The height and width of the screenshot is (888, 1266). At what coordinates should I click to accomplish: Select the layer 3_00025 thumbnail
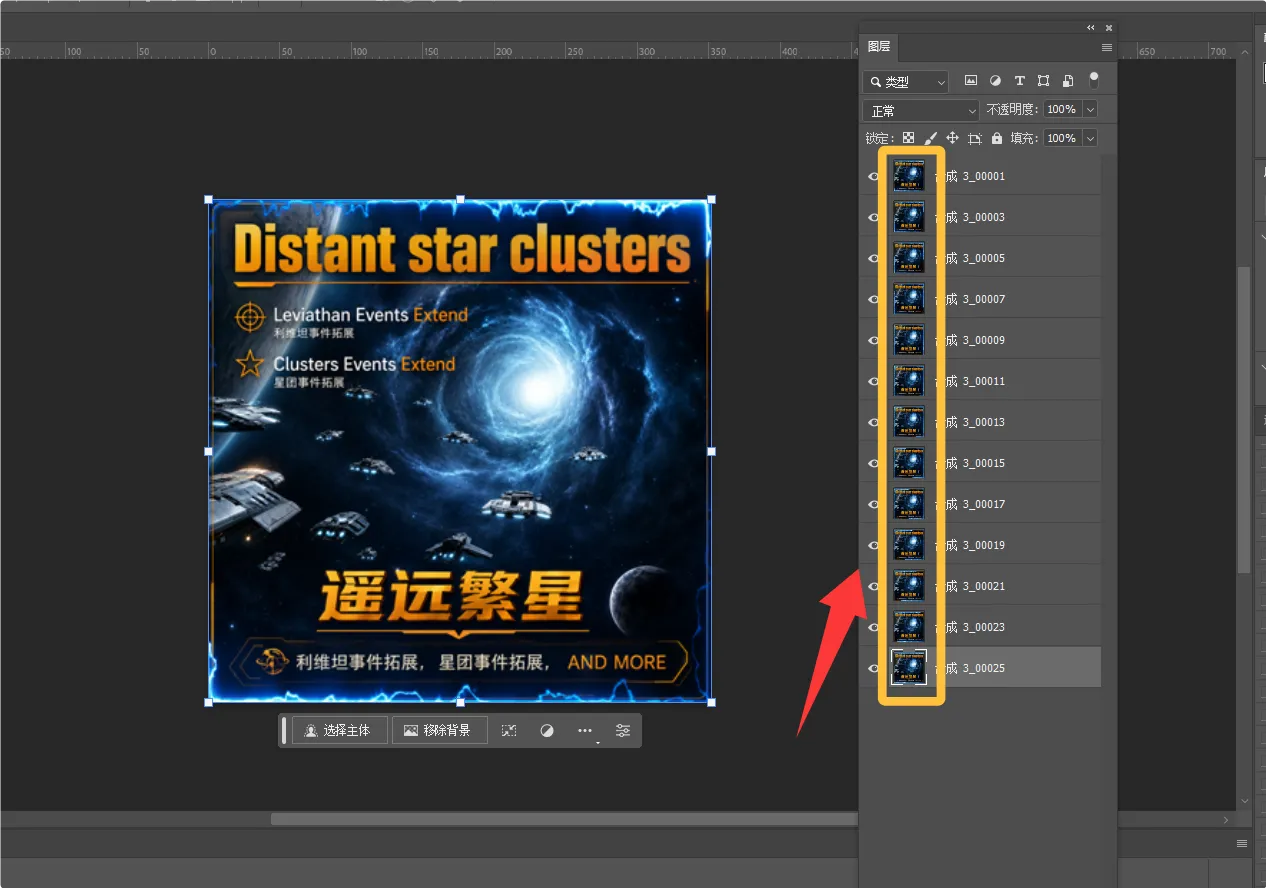click(909, 667)
